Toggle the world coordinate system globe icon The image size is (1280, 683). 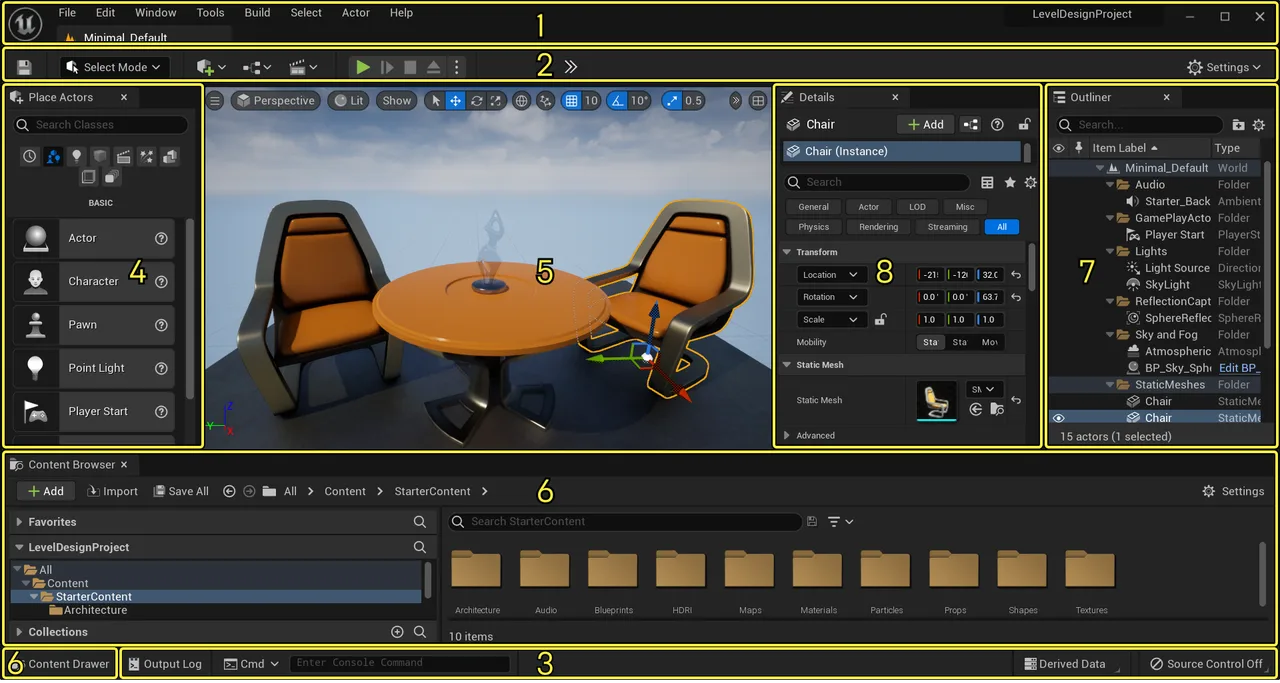(x=521, y=101)
